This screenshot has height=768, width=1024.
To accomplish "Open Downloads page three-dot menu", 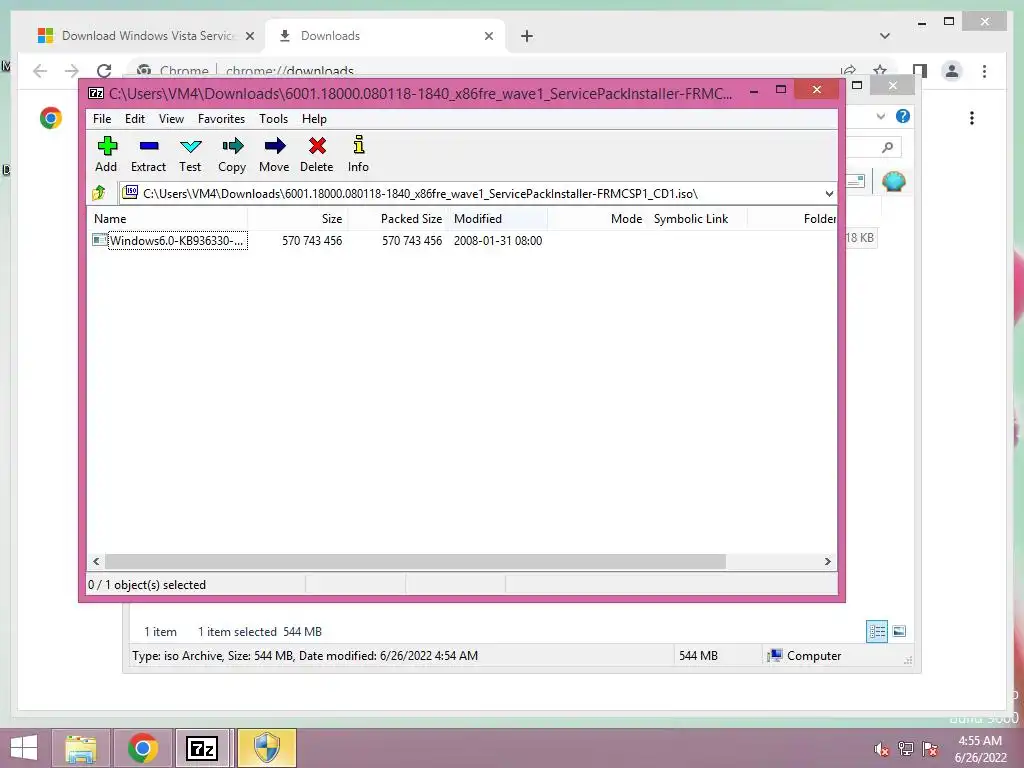I will [972, 118].
